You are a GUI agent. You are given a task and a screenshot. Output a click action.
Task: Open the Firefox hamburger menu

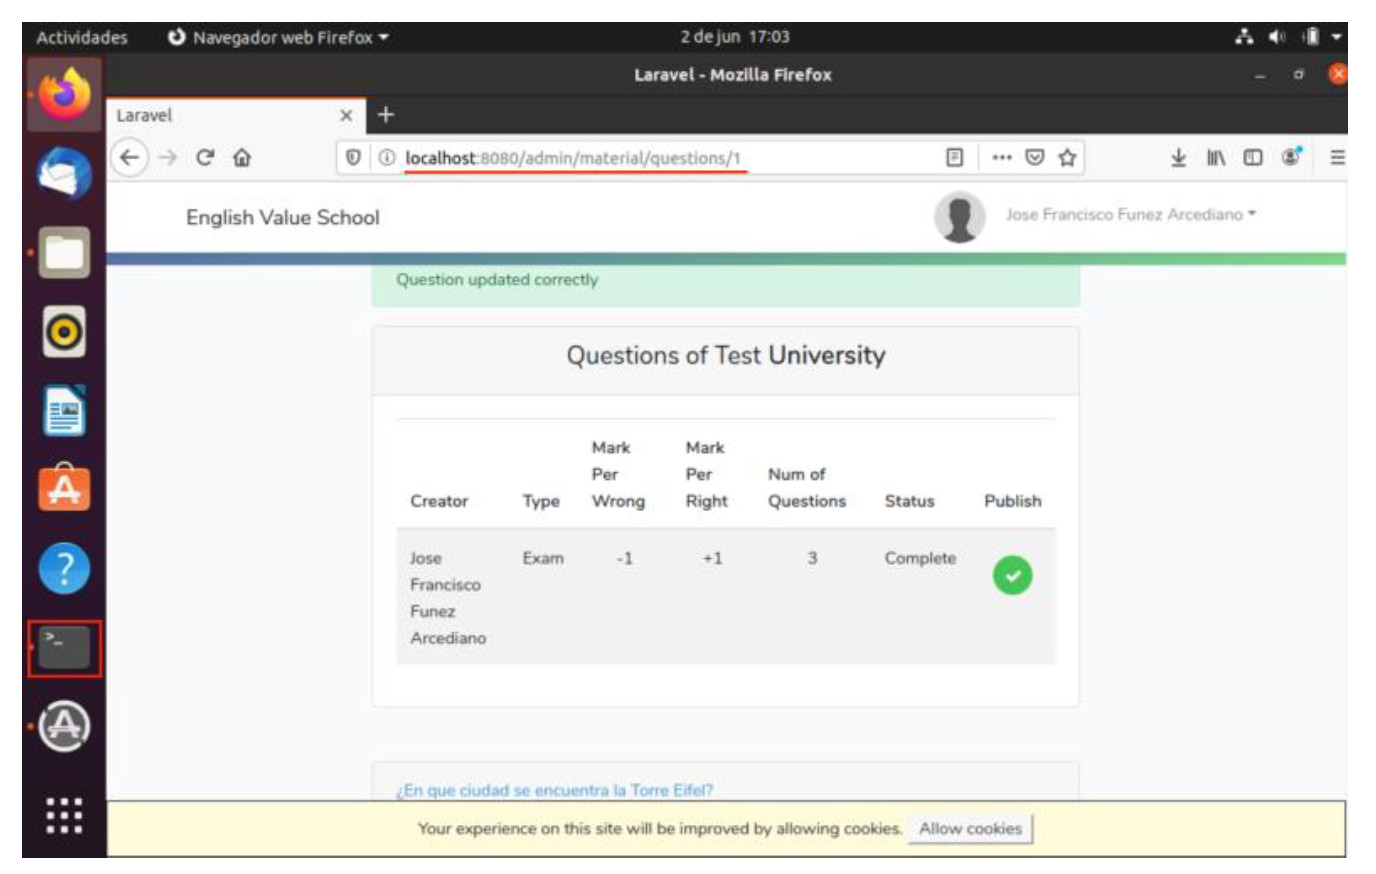click(x=1336, y=158)
